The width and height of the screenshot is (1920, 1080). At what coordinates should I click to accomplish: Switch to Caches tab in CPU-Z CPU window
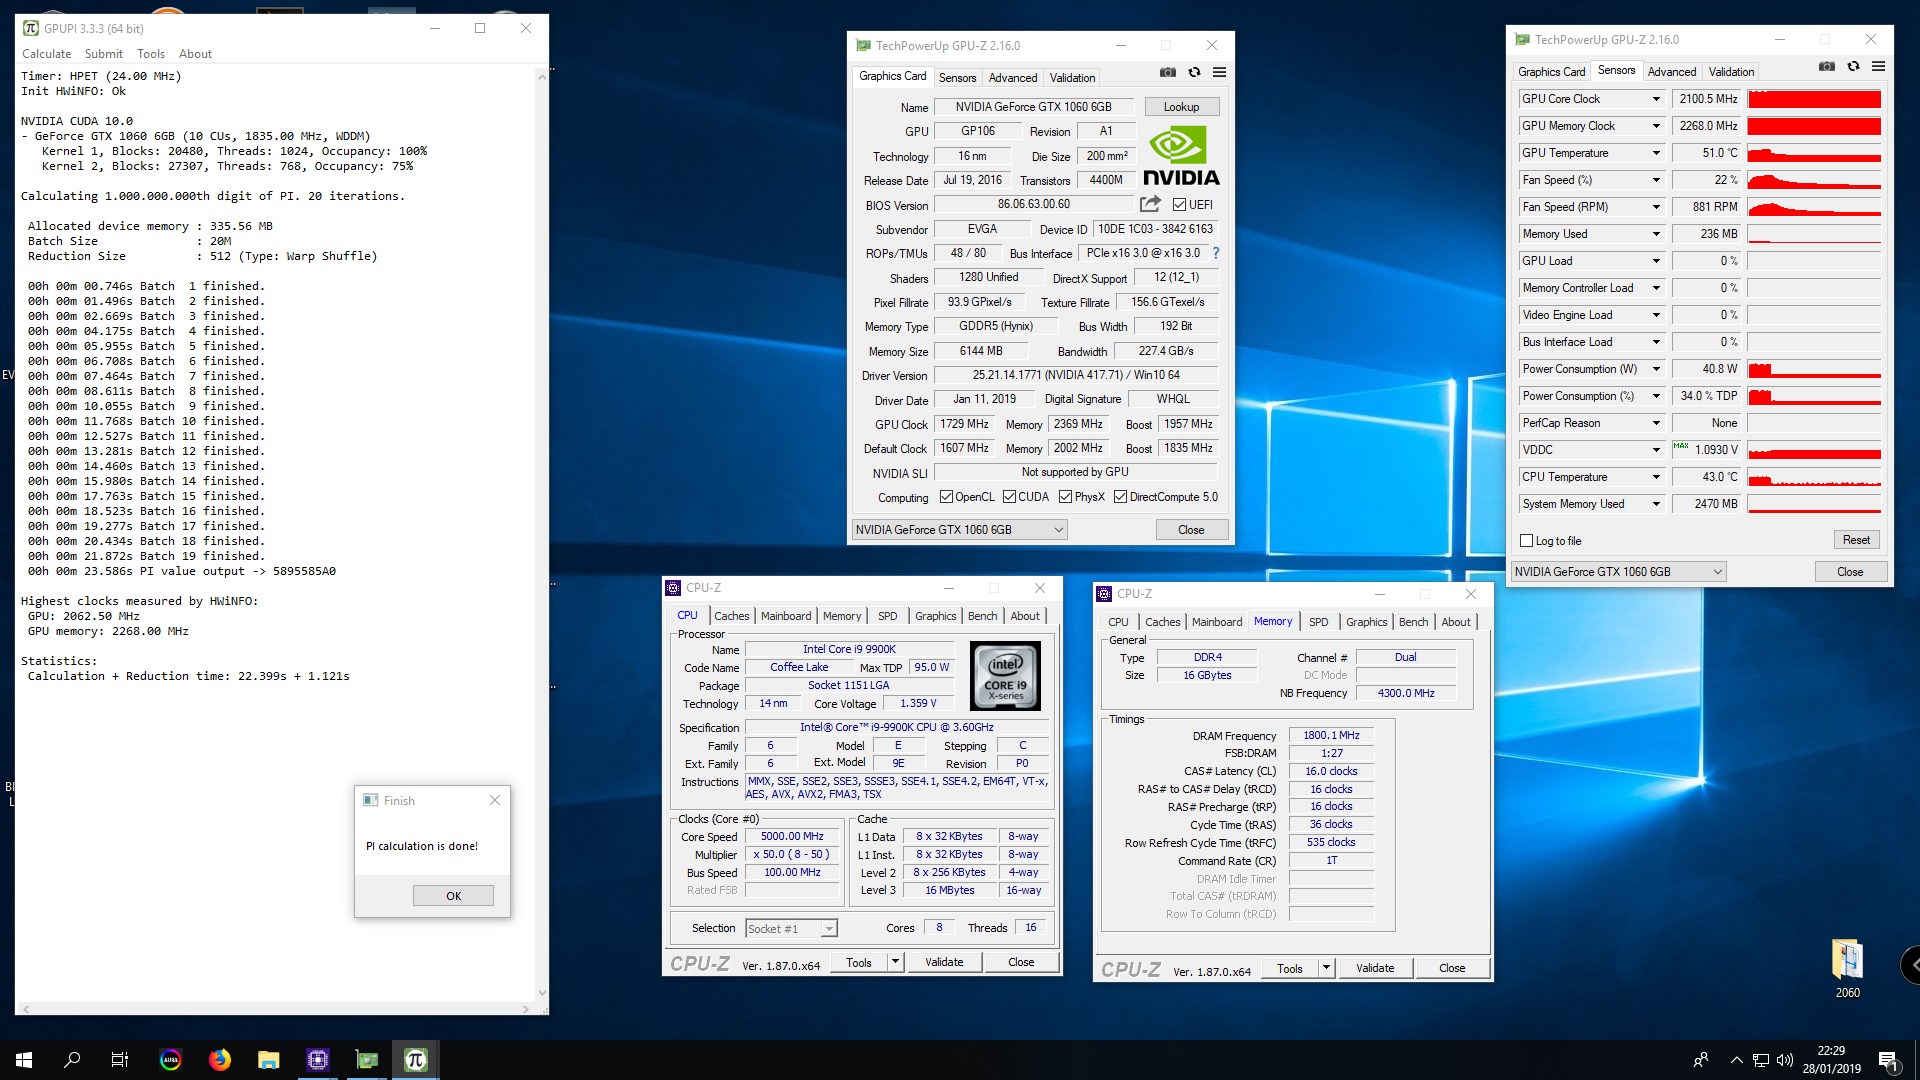click(731, 616)
